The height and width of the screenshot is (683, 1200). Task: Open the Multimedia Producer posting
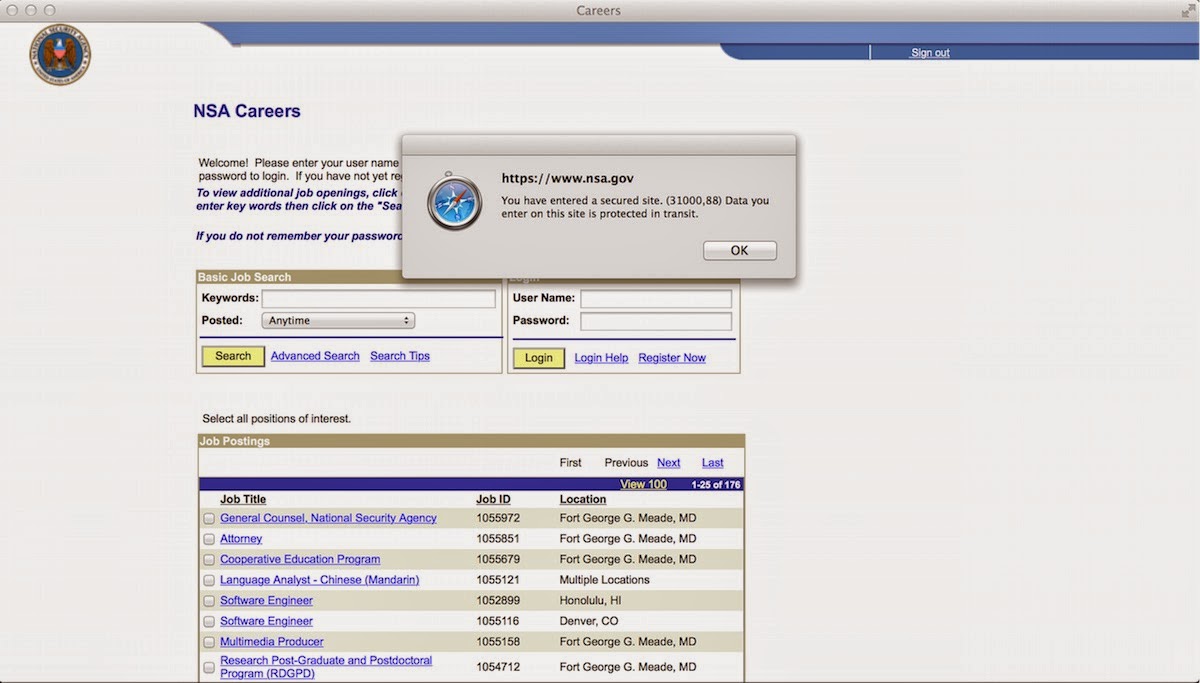point(272,642)
